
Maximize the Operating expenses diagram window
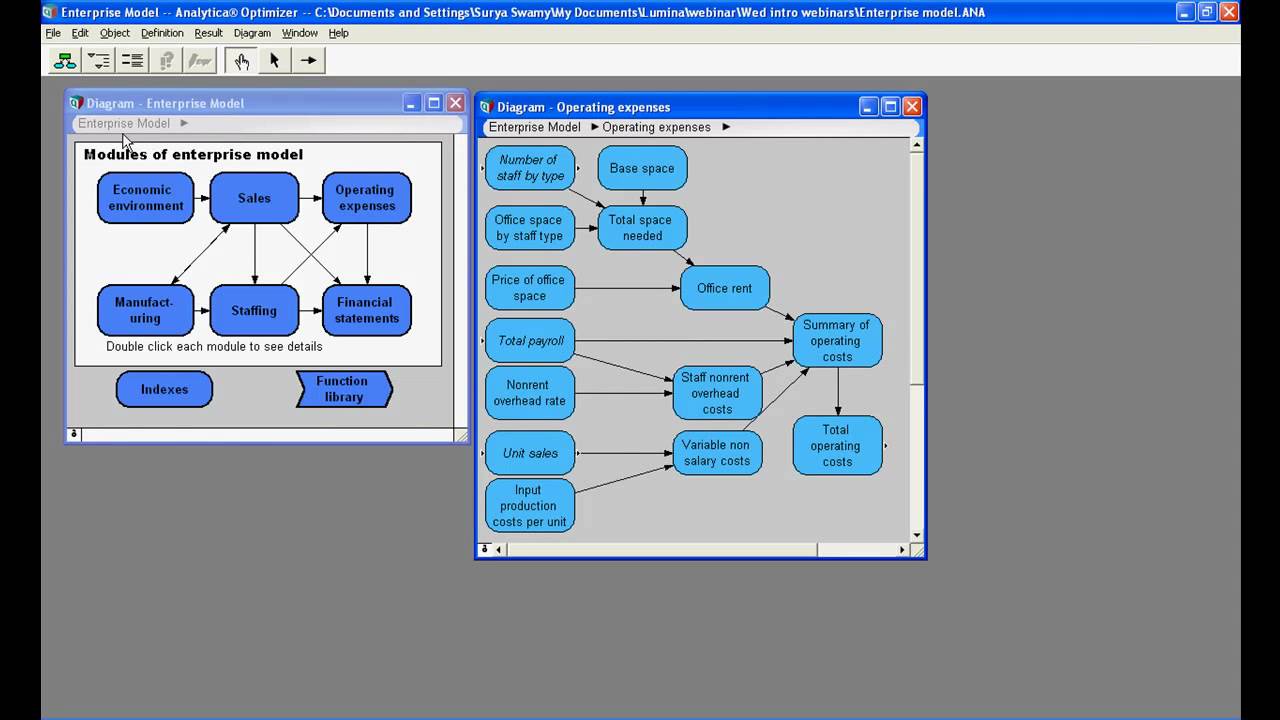pyautogui.click(x=890, y=107)
